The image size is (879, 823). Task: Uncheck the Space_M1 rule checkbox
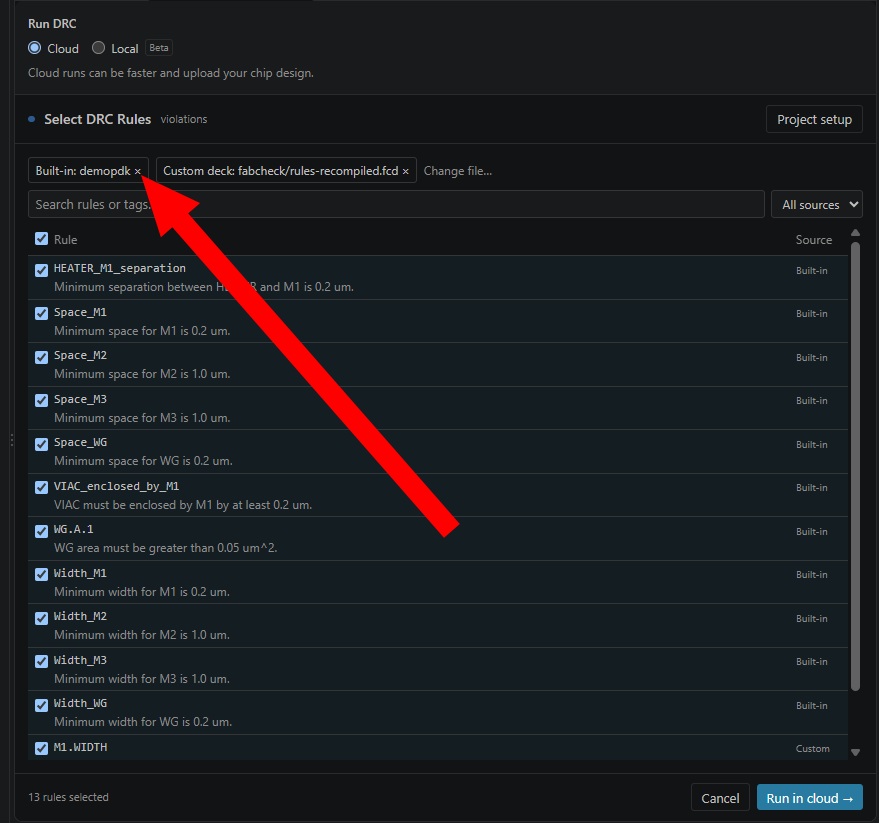[41, 313]
